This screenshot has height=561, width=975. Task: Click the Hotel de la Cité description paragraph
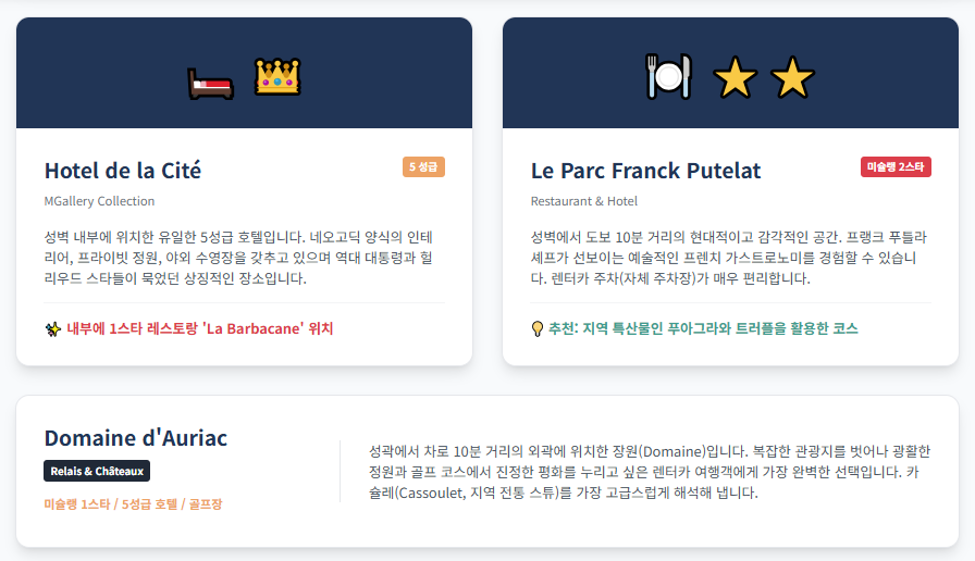[239, 257]
